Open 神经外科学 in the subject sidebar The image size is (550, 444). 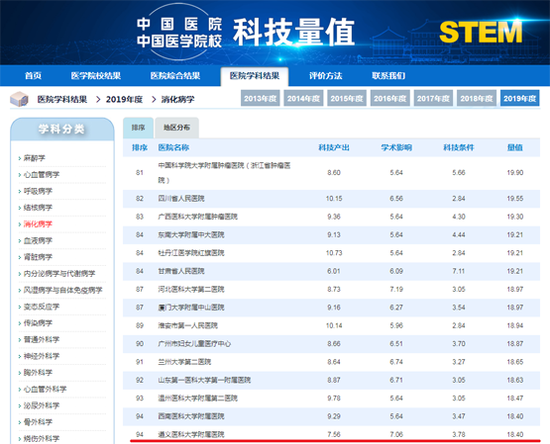click(41, 356)
